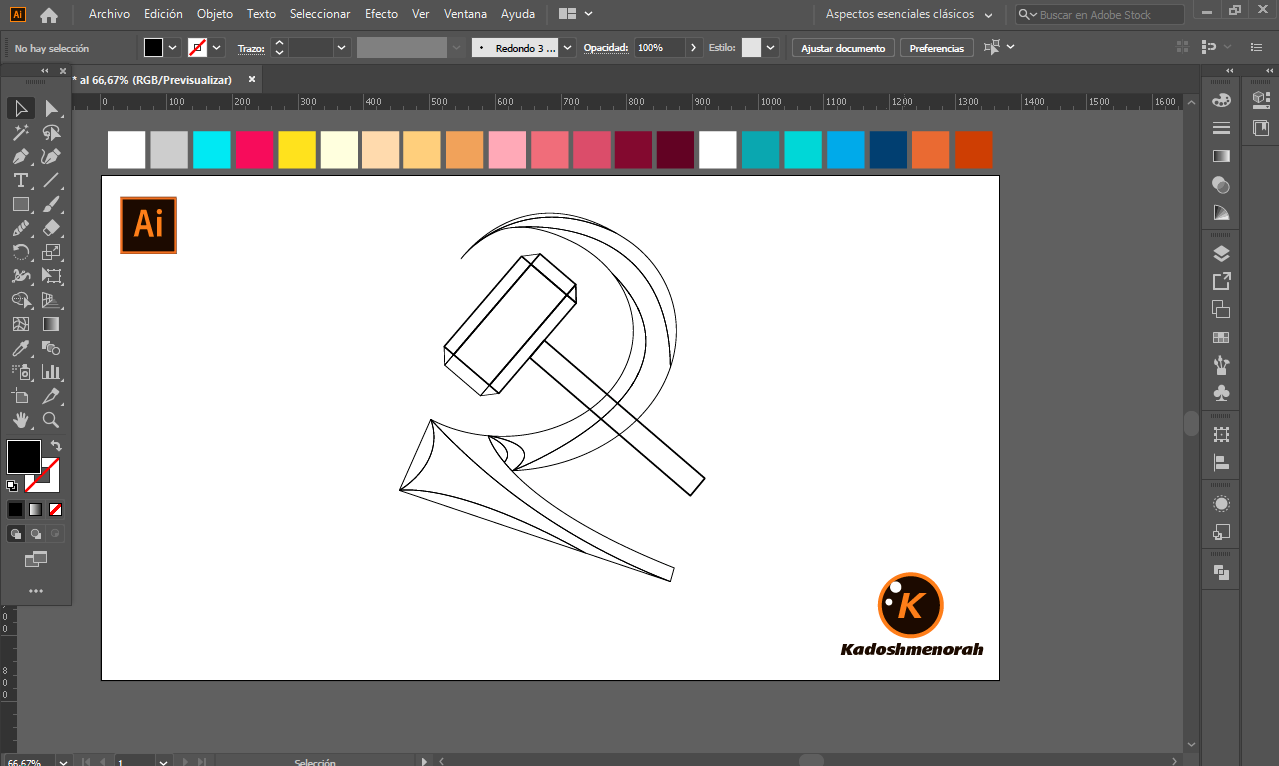Select the Symbol Sprayer tool
The height and width of the screenshot is (766, 1279).
(21, 372)
